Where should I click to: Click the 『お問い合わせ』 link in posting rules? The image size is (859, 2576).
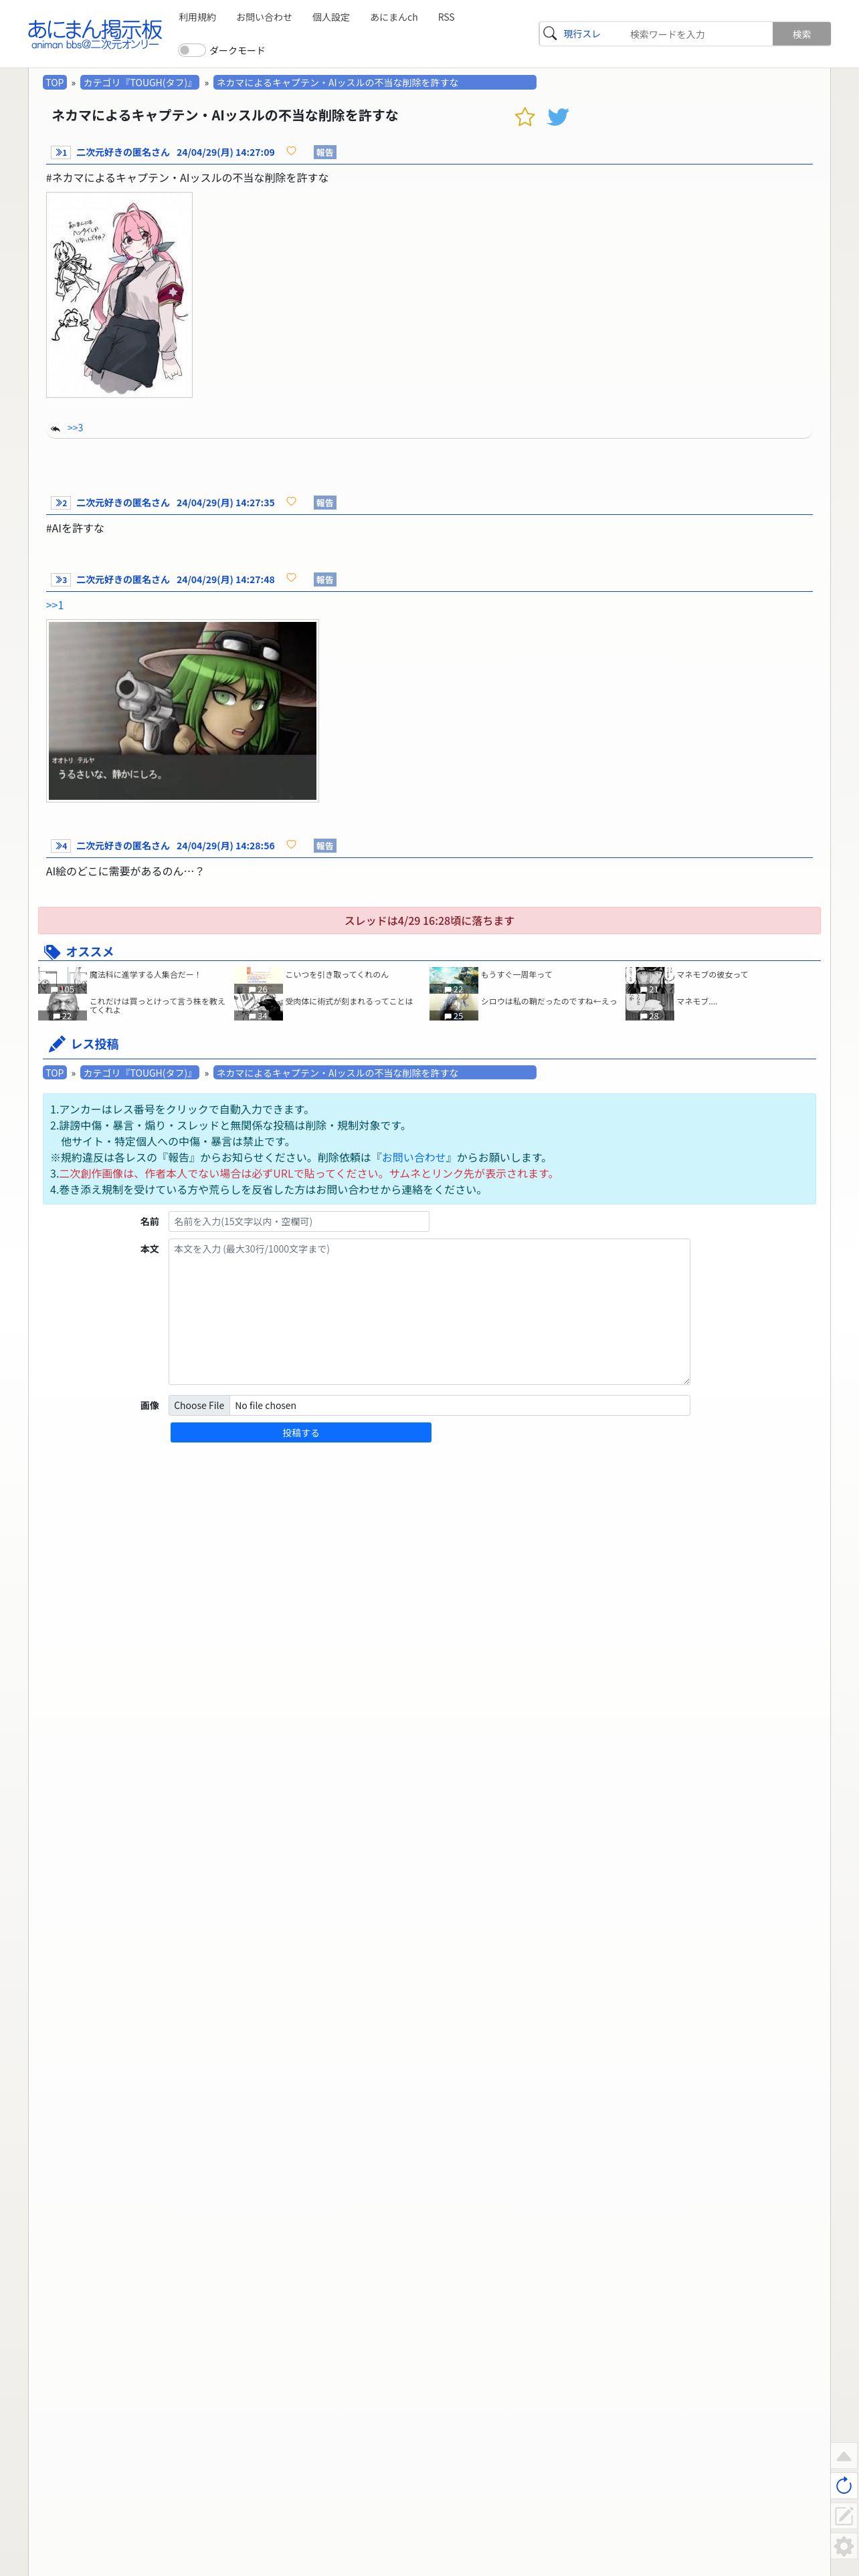[415, 1157]
